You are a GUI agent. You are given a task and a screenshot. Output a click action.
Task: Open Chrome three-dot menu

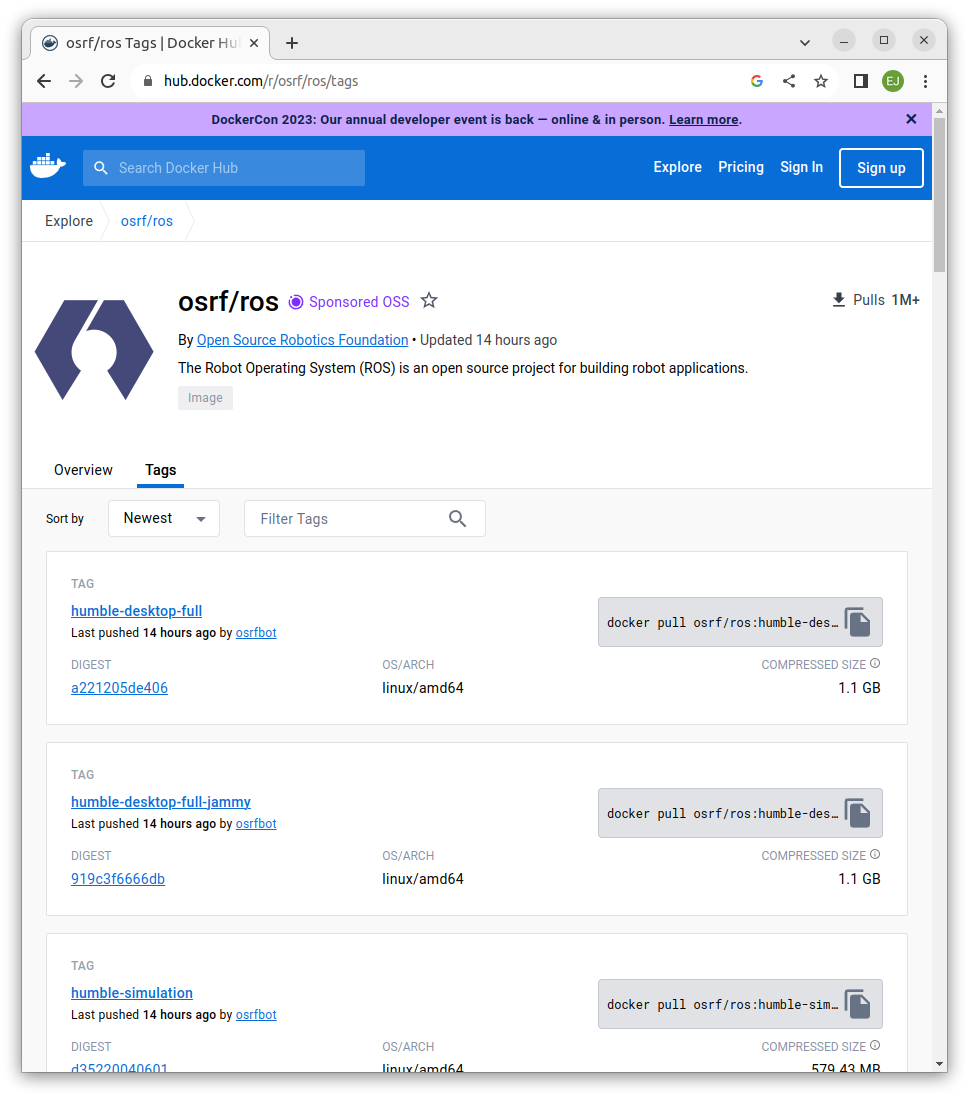click(x=925, y=81)
